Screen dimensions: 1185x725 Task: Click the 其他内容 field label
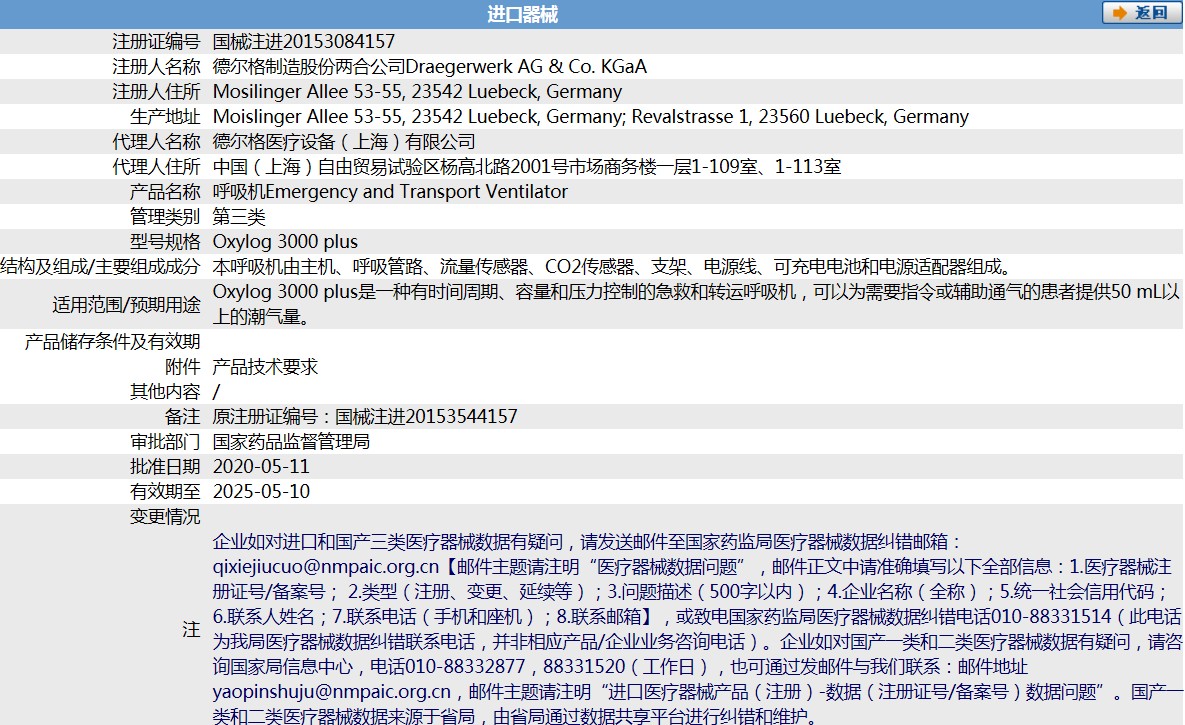click(x=165, y=392)
